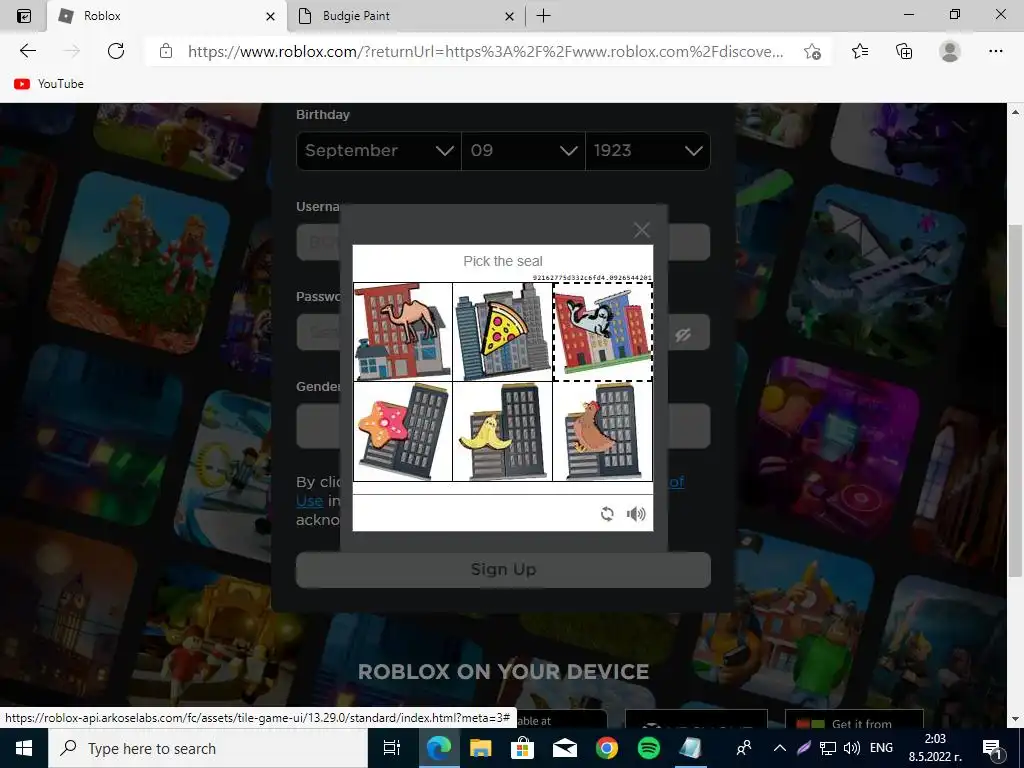Viewport: 1024px width, 768px height.
Task: Open the YouTube bookmark
Action: (49, 84)
